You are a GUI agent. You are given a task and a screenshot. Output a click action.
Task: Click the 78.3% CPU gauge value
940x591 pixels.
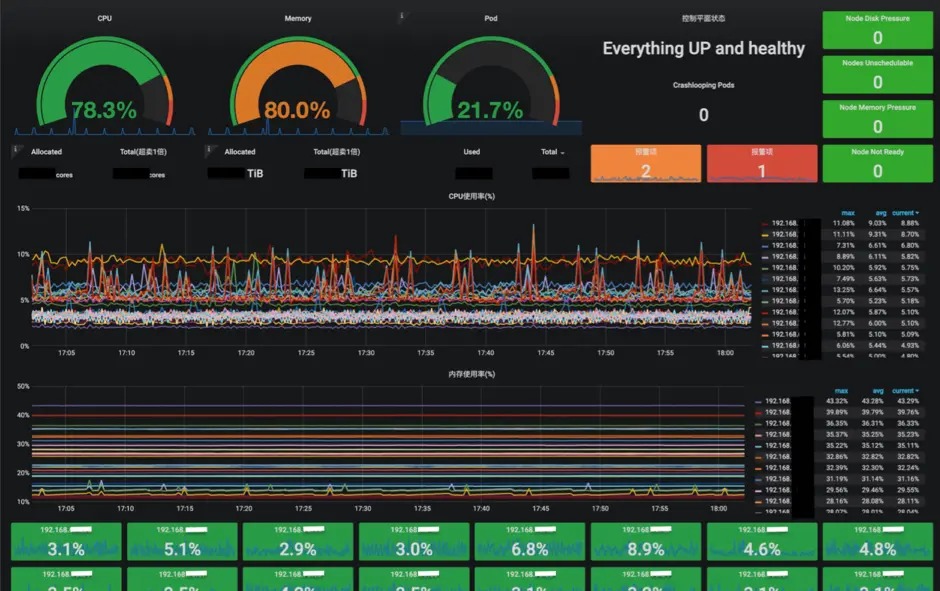(104, 110)
